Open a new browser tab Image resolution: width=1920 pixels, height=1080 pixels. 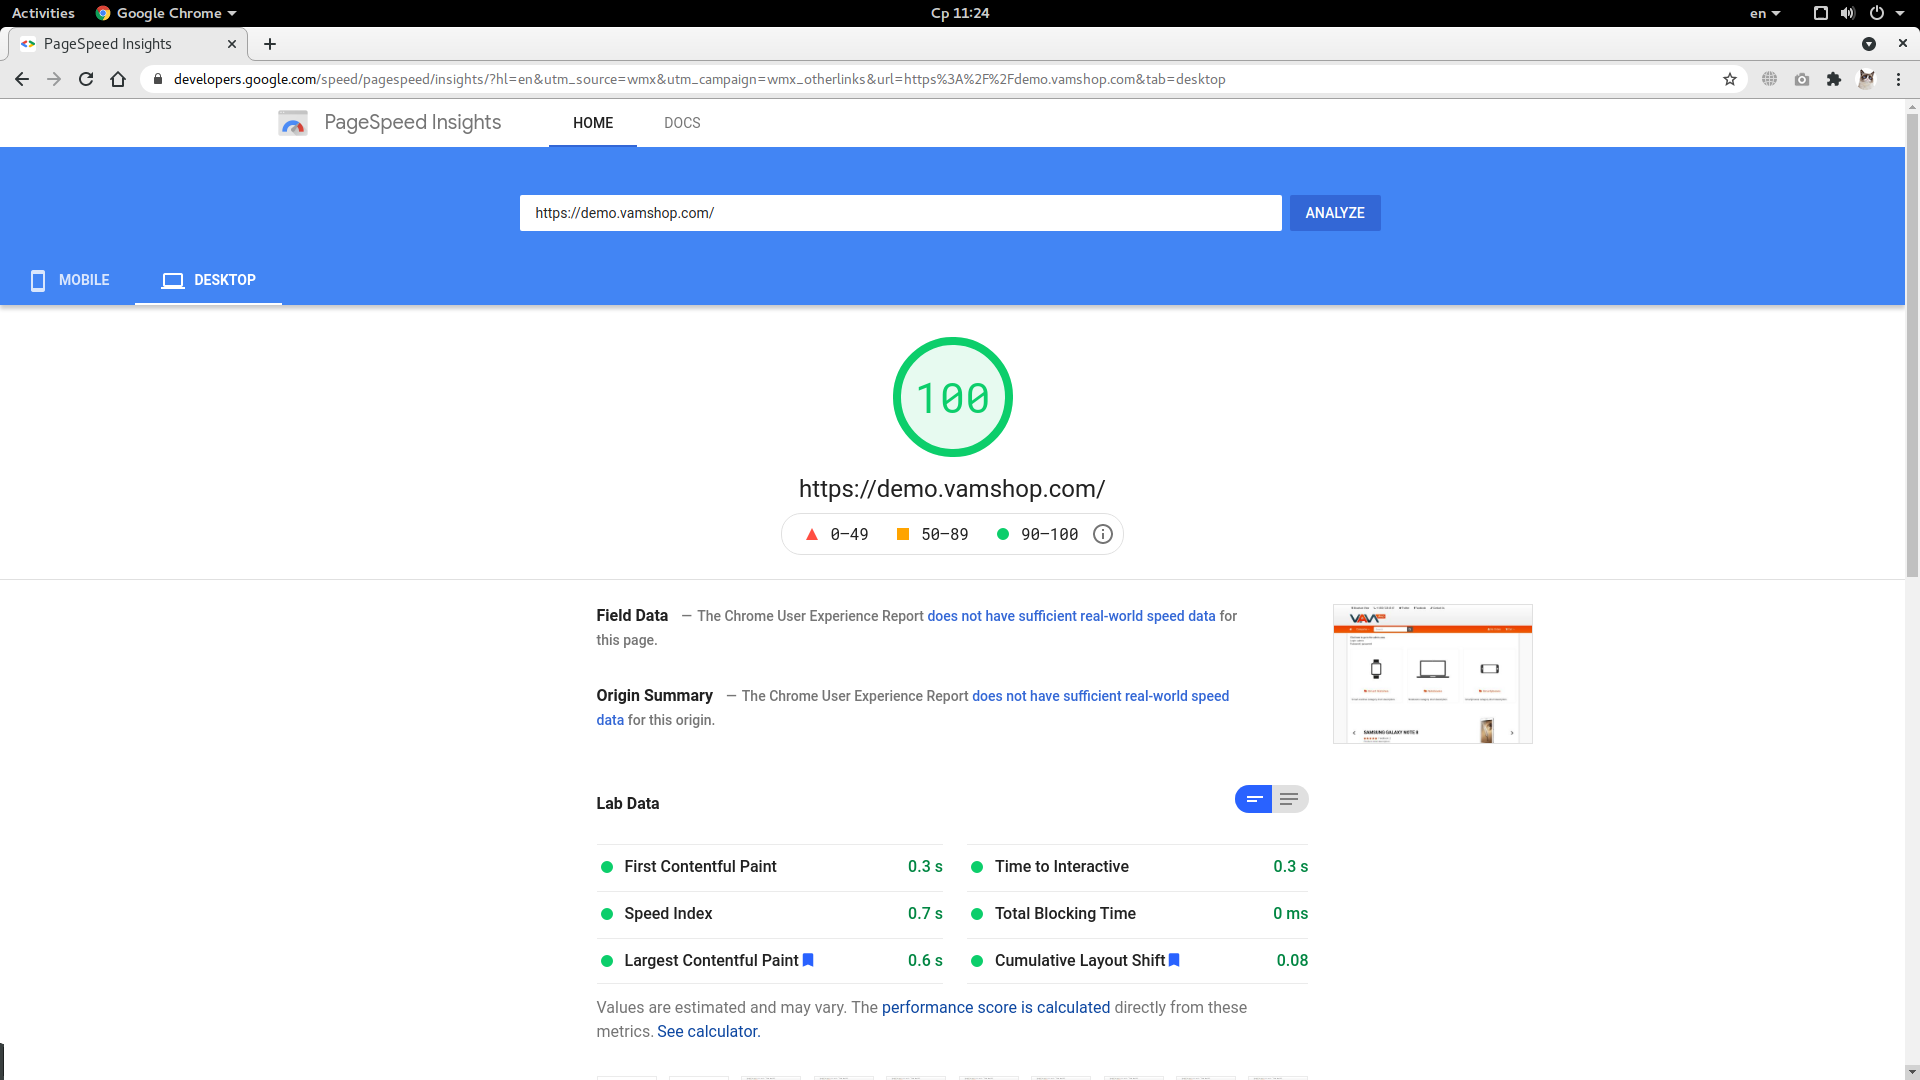(270, 44)
